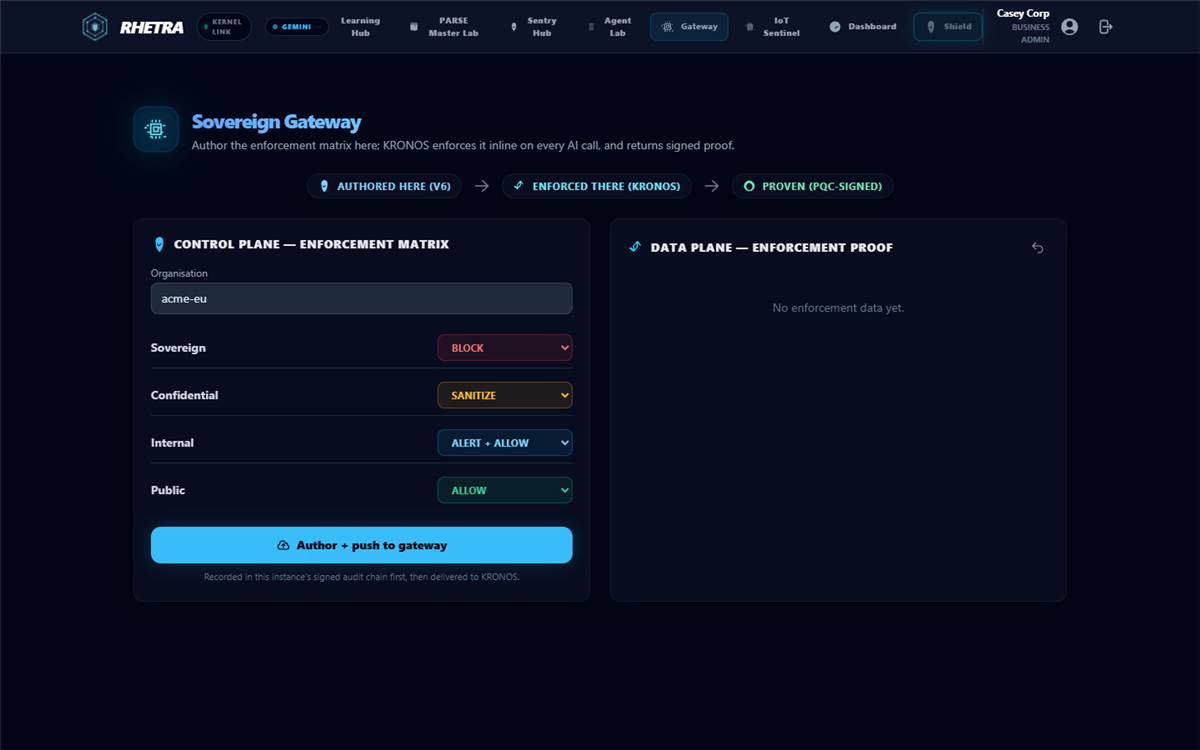This screenshot has width=1200, height=750.
Task: Click Author + push to gateway button
Action: [x=361, y=545]
